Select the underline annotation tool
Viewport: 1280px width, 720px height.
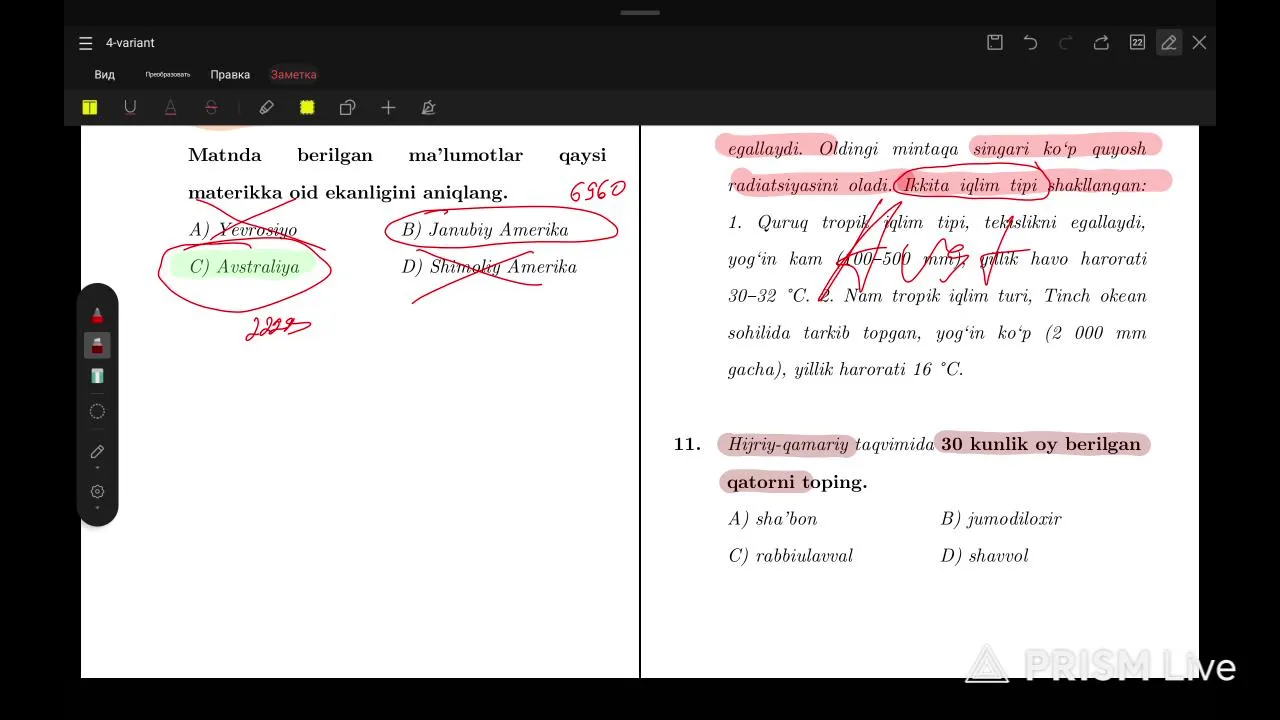point(130,107)
